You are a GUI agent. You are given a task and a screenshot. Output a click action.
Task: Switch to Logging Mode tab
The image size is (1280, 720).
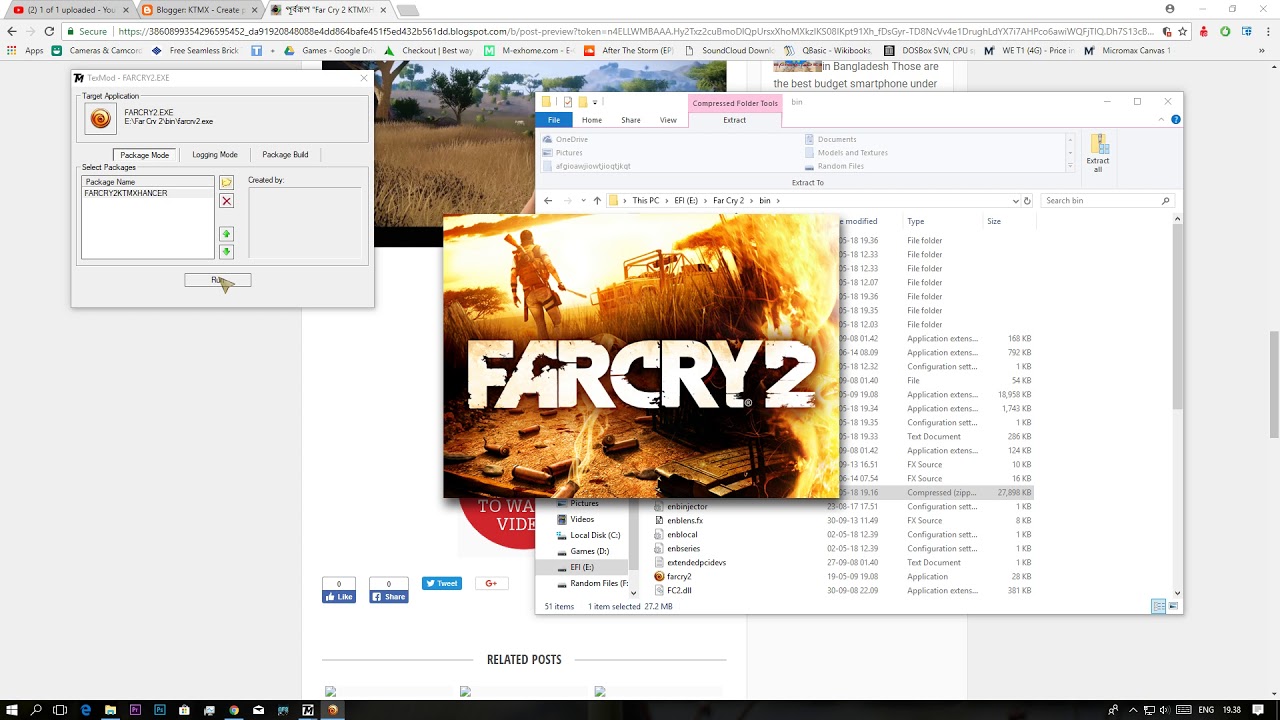tap(215, 155)
